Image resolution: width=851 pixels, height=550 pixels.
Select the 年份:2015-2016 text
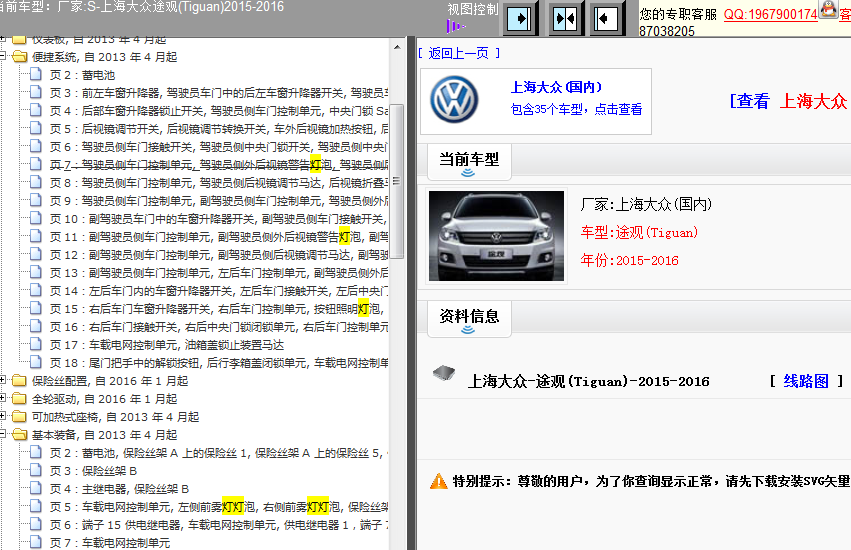630,261
